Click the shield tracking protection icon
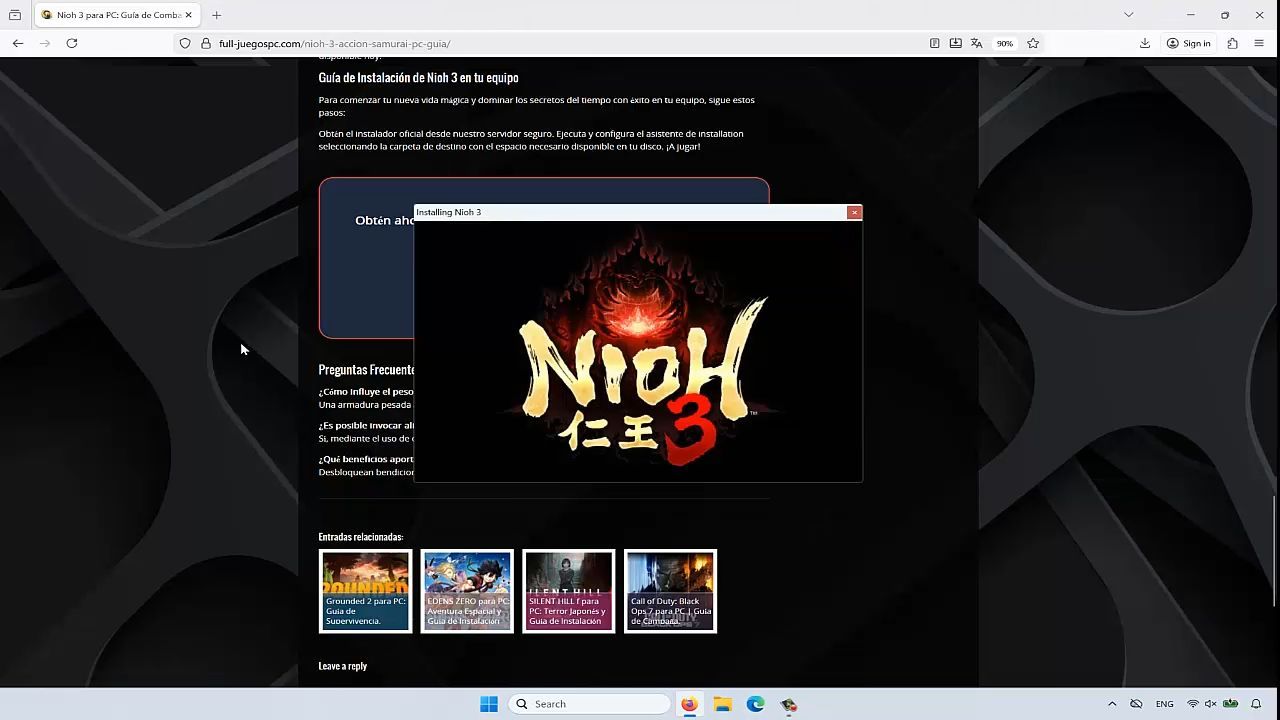 point(185,43)
